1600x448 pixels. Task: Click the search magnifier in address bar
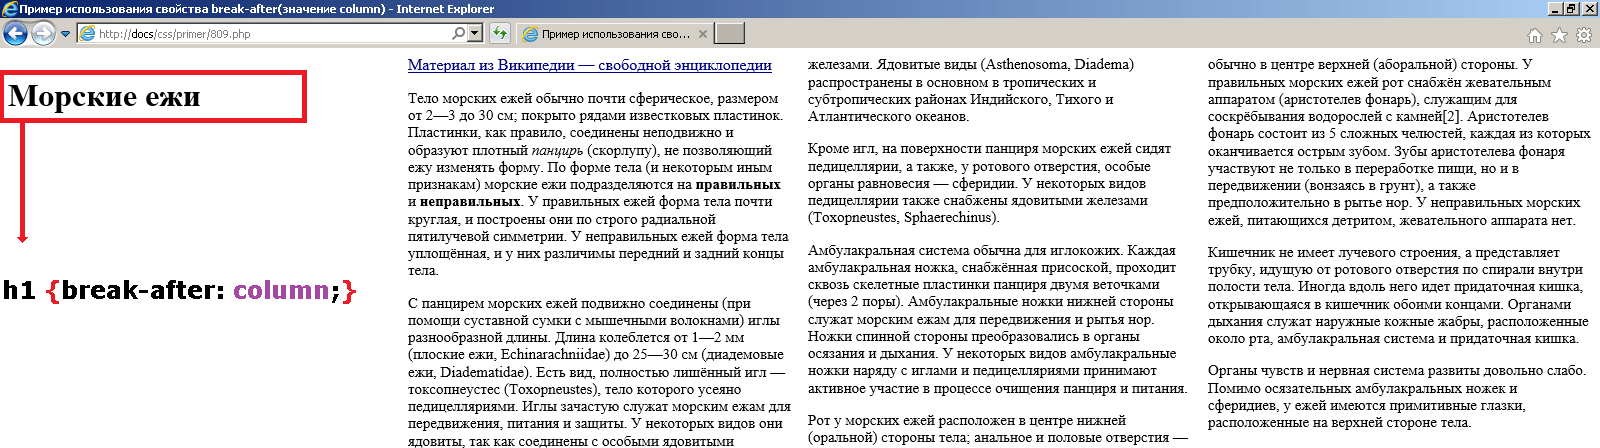[458, 33]
